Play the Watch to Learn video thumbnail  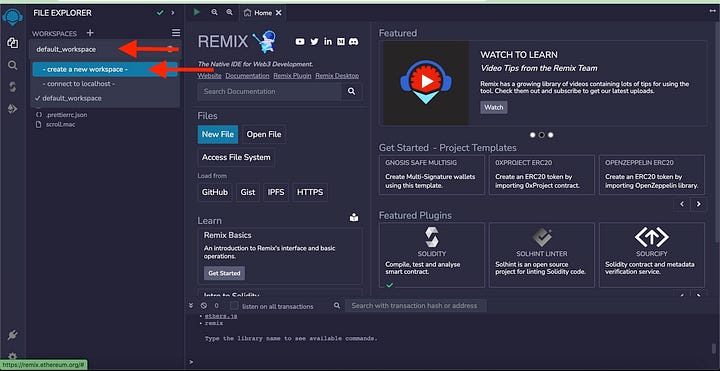pos(426,83)
